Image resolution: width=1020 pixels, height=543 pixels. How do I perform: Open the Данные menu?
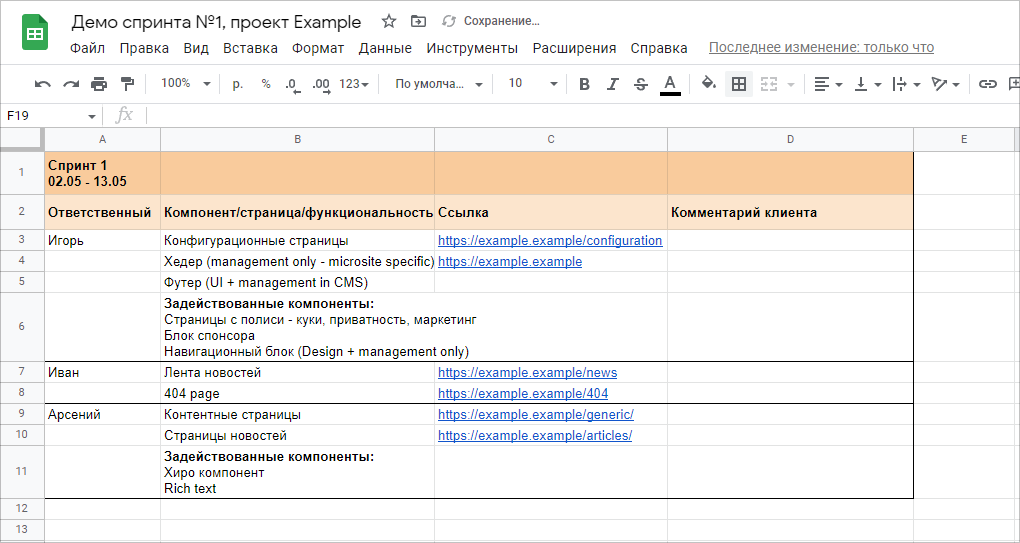pyautogui.click(x=385, y=48)
